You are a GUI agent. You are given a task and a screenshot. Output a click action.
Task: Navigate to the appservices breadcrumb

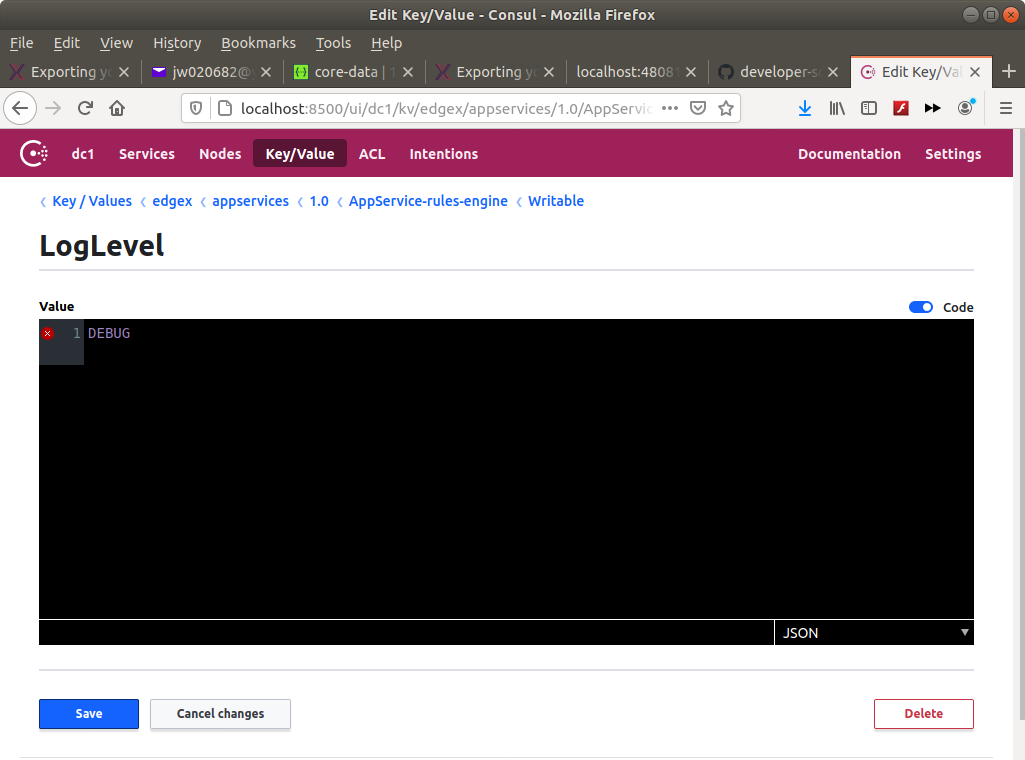point(250,201)
